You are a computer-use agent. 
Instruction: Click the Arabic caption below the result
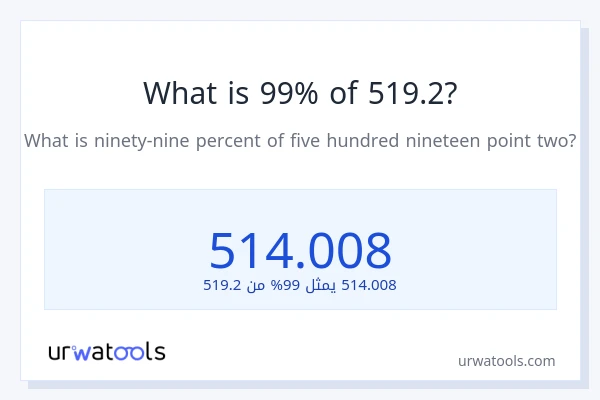click(300, 285)
